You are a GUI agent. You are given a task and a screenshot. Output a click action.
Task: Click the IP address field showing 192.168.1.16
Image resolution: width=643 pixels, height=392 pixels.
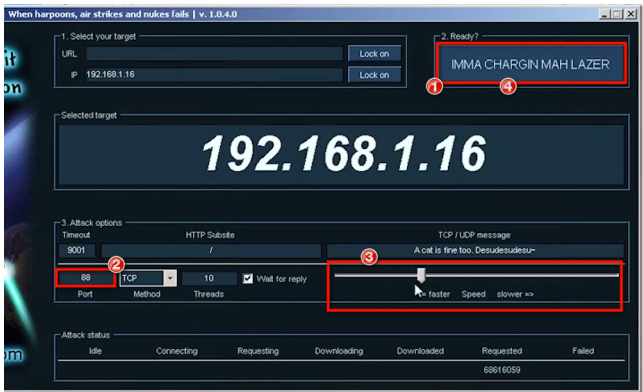tap(214, 75)
